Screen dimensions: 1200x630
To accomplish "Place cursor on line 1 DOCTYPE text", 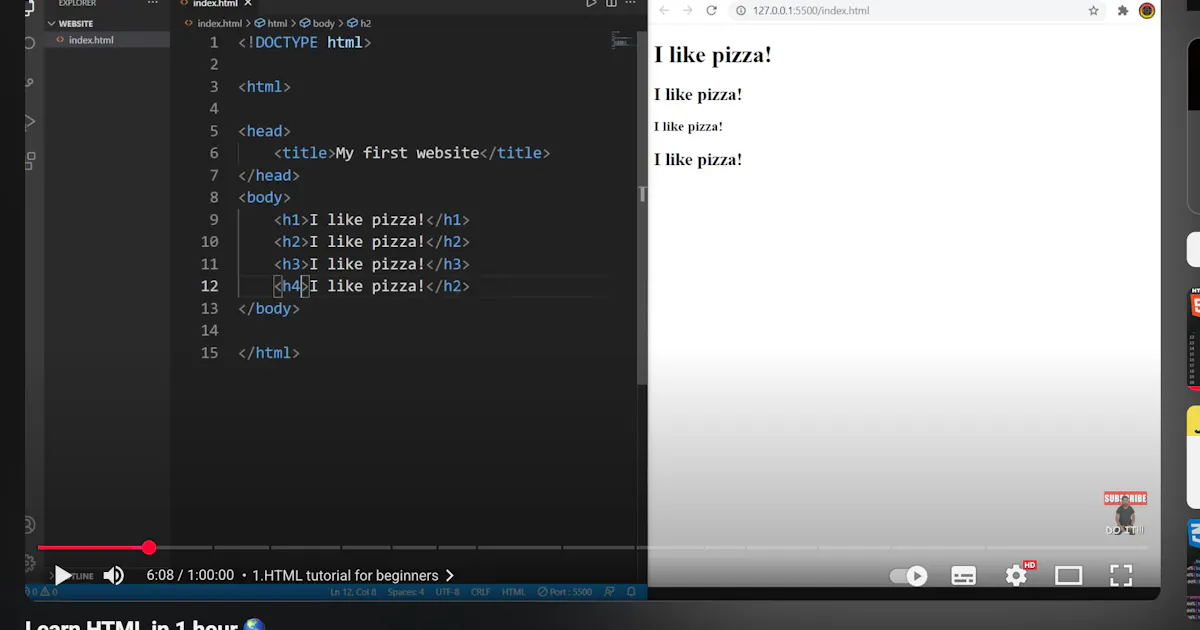I will pyautogui.click(x=304, y=42).
